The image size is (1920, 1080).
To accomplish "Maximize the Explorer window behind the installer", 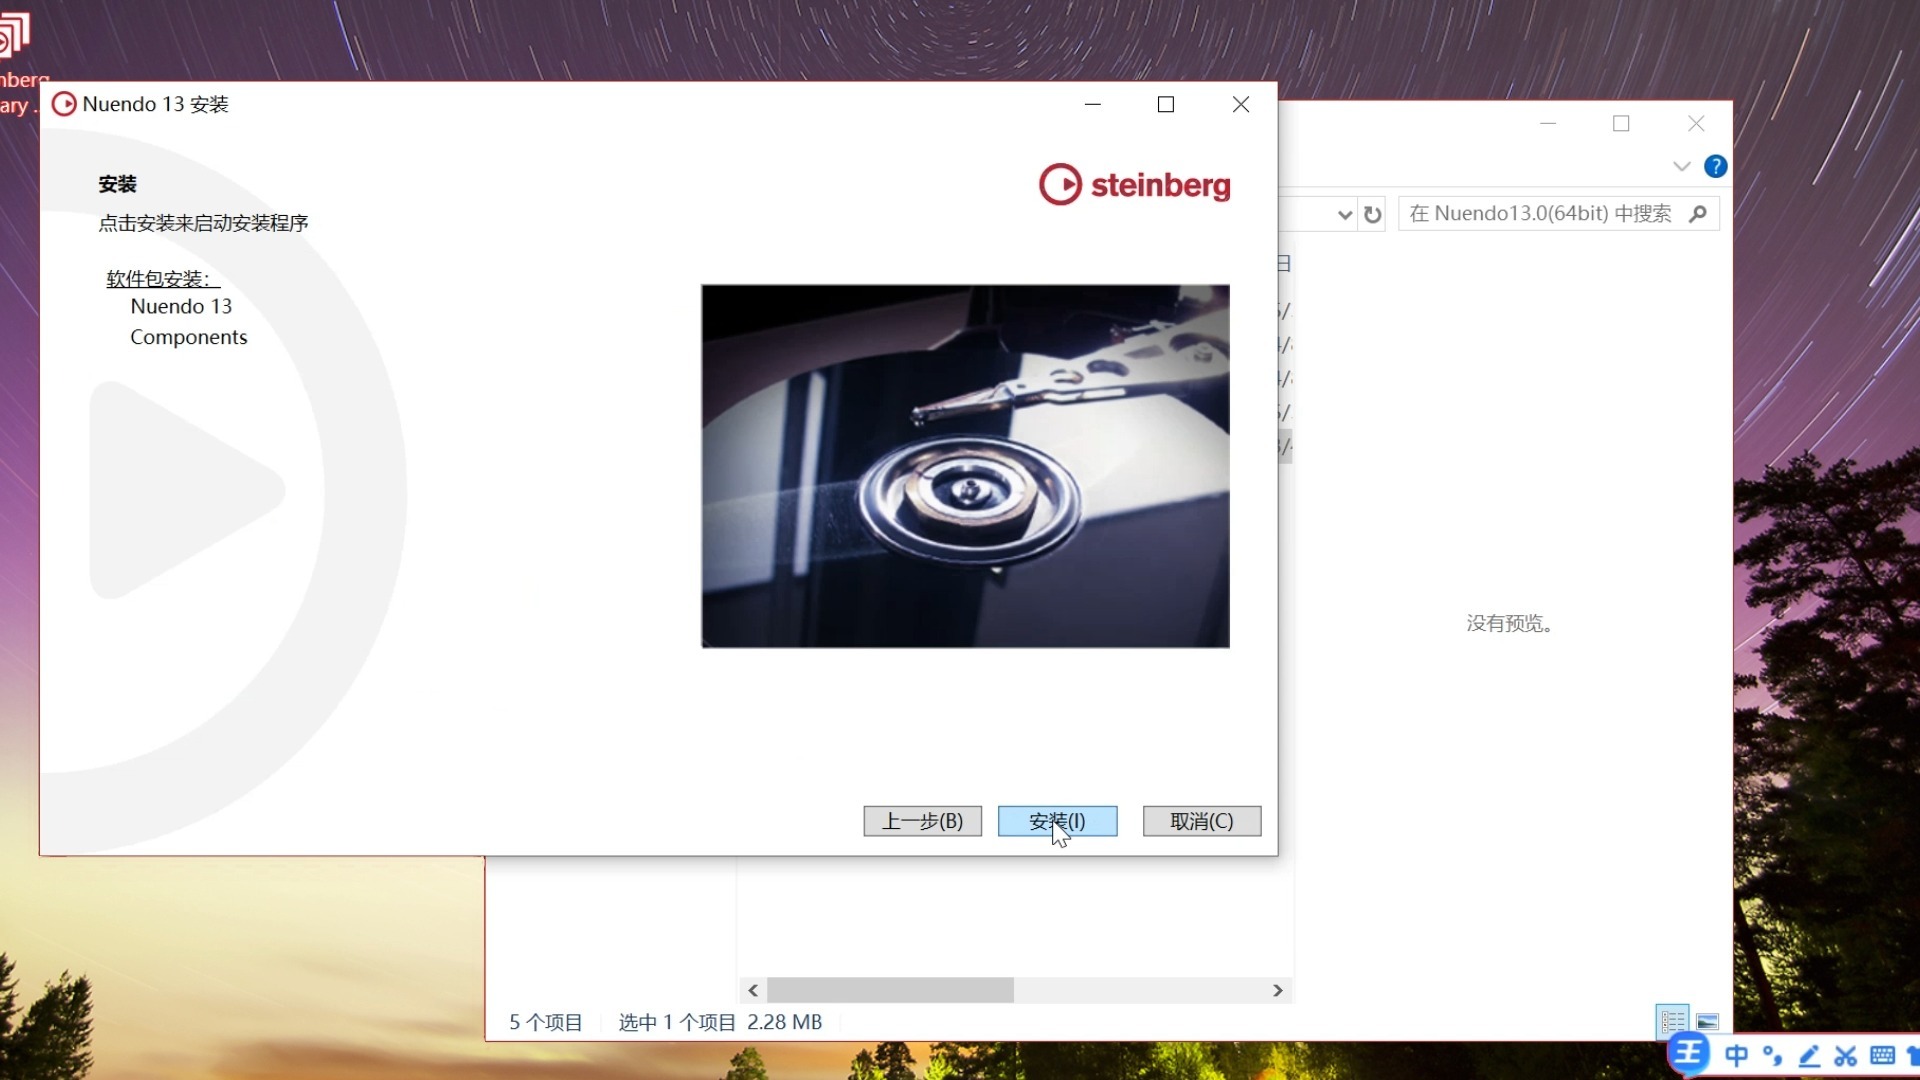I will pyautogui.click(x=1621, y=123).
